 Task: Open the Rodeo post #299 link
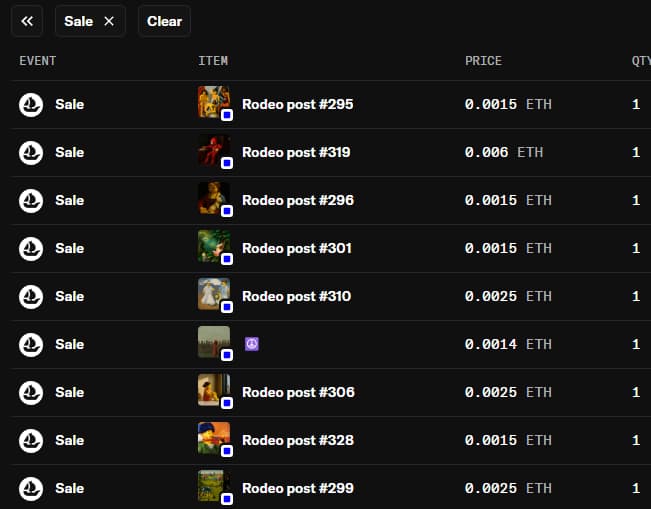[x=297, y=488]
